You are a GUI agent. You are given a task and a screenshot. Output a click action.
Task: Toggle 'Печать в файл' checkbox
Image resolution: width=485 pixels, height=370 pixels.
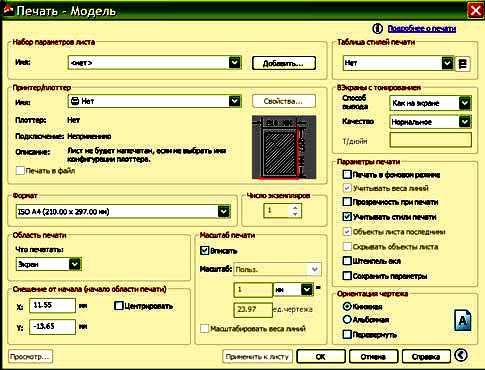pyautogui.click(x=20, y=171)
